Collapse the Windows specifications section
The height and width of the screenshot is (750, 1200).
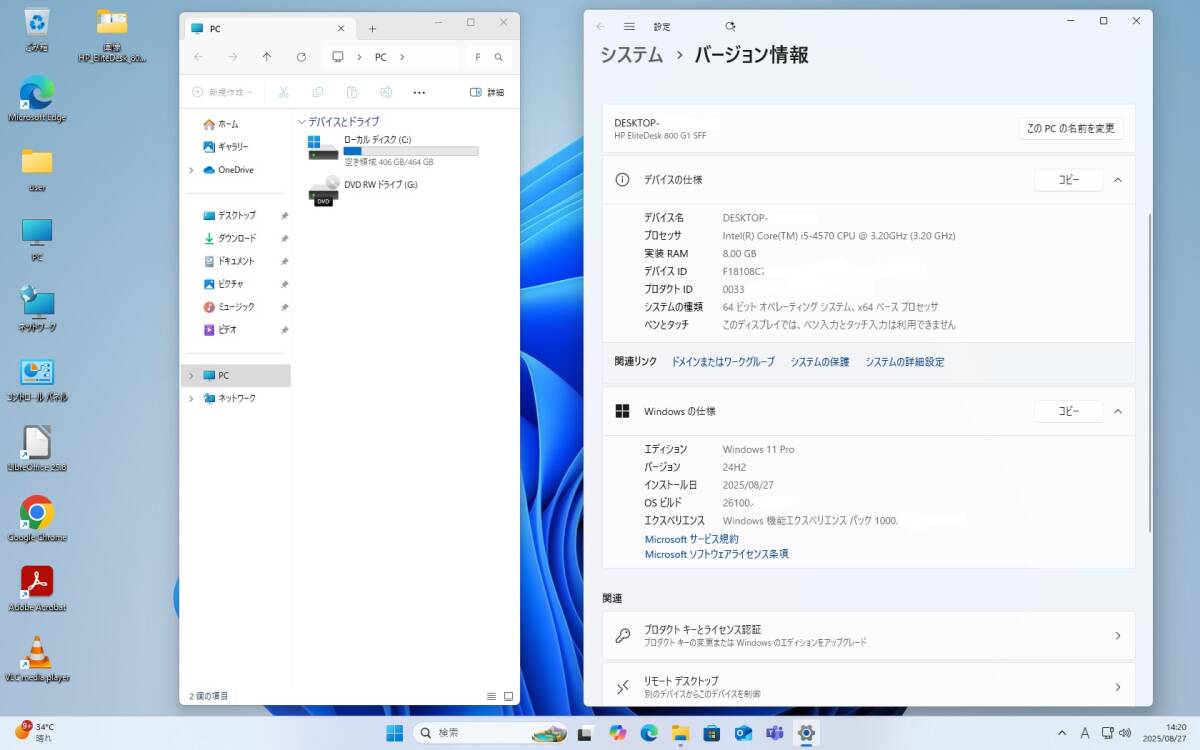[1118, 411]
